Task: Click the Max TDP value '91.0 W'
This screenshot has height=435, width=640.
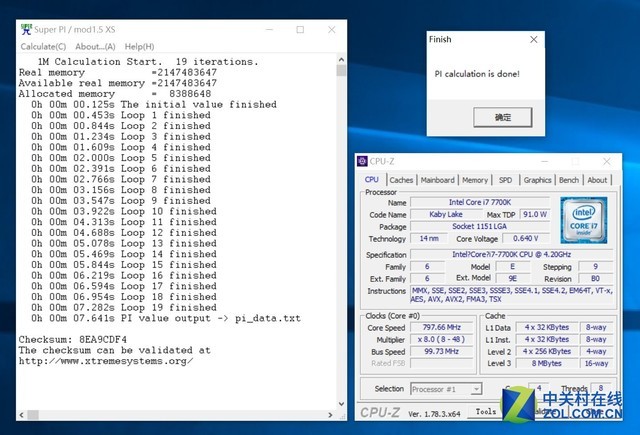Action: (535, 215)
